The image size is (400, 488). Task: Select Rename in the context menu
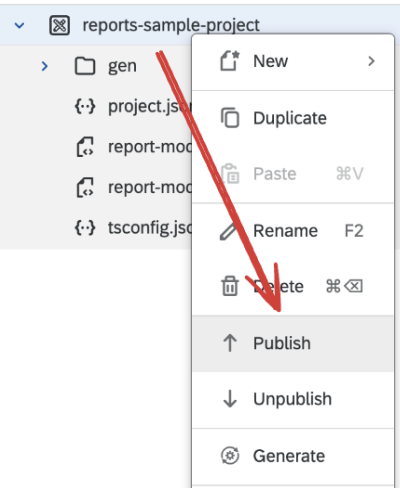[293, 231]
